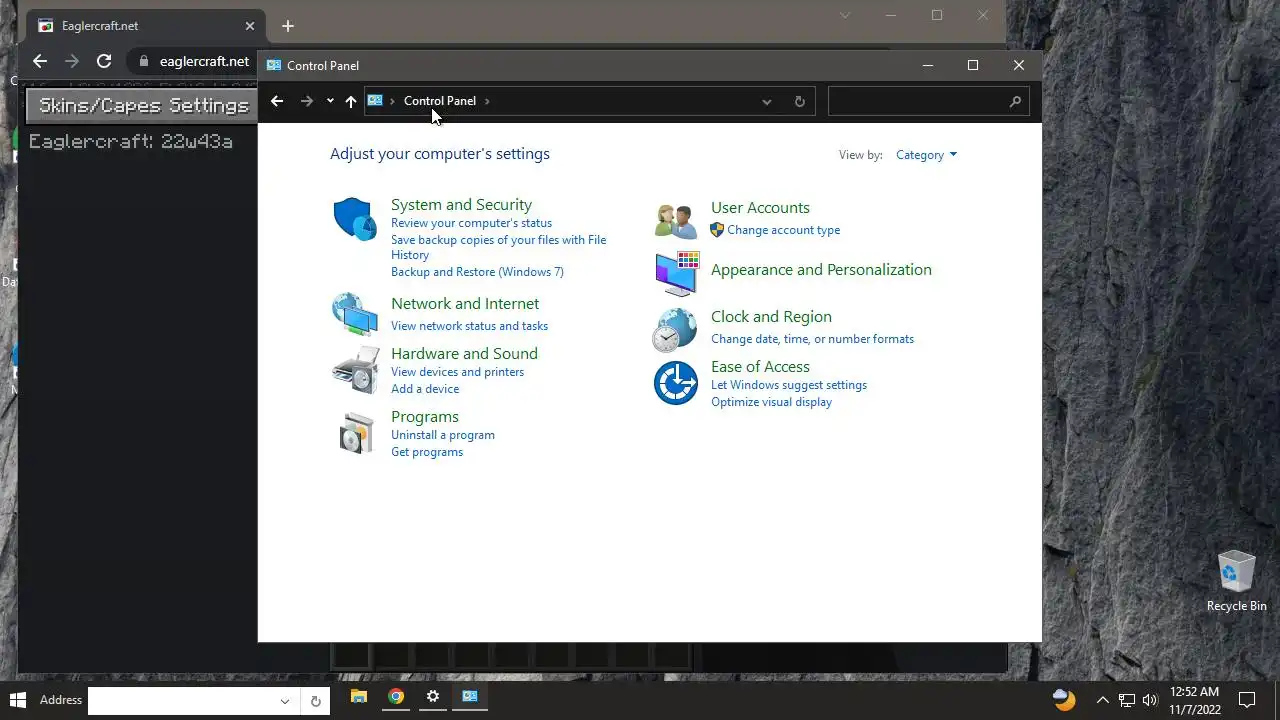Open the taskbar Address dropdown arrow
This screenshot has height=720, width=1280.
(285, 701)
